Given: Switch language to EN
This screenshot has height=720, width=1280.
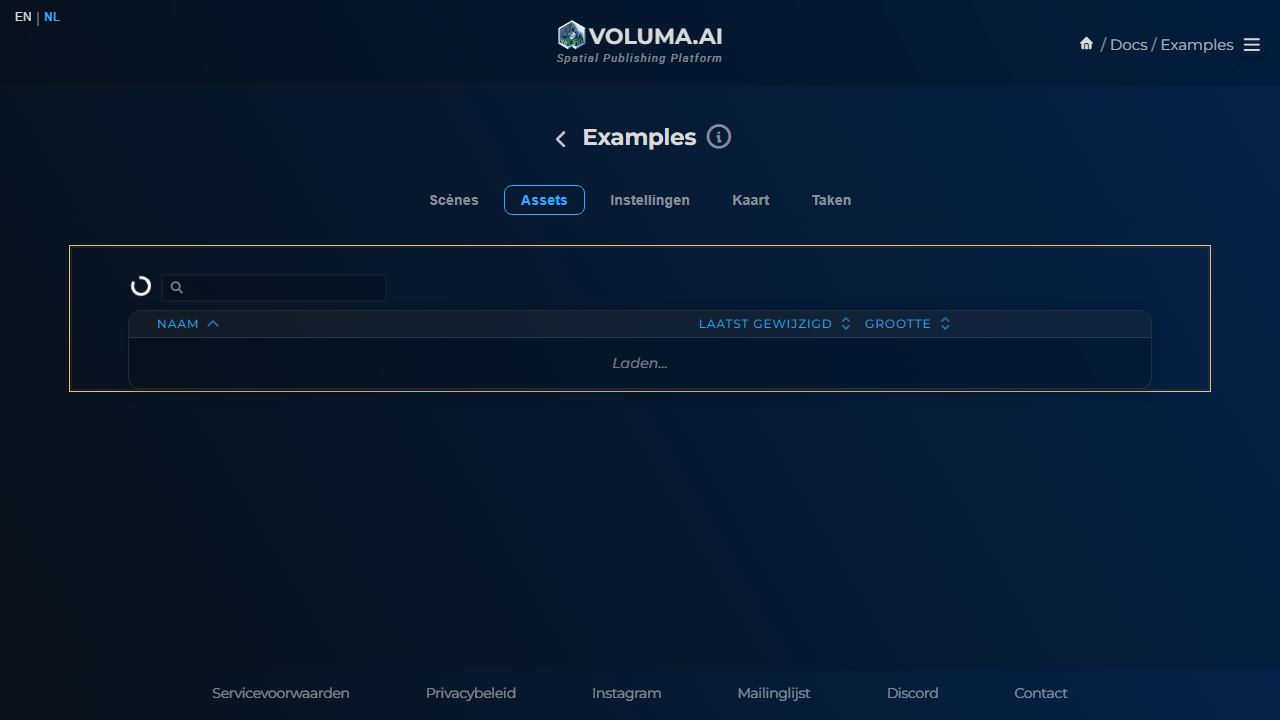Looking at the screenshot, I should (x=23, y=17).
